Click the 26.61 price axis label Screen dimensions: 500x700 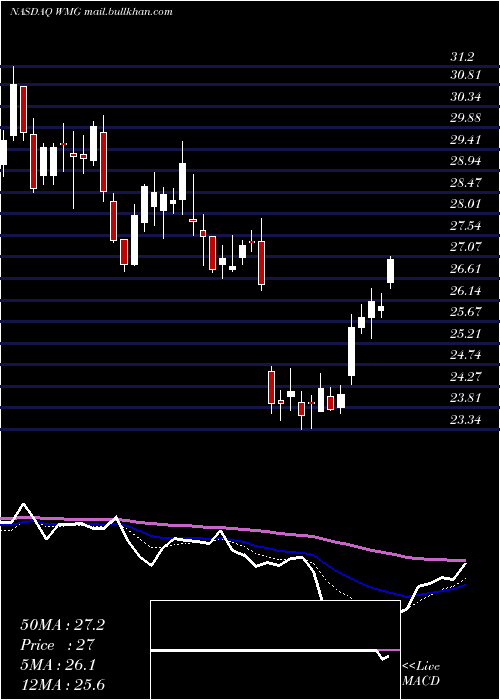tap(466, 268)
